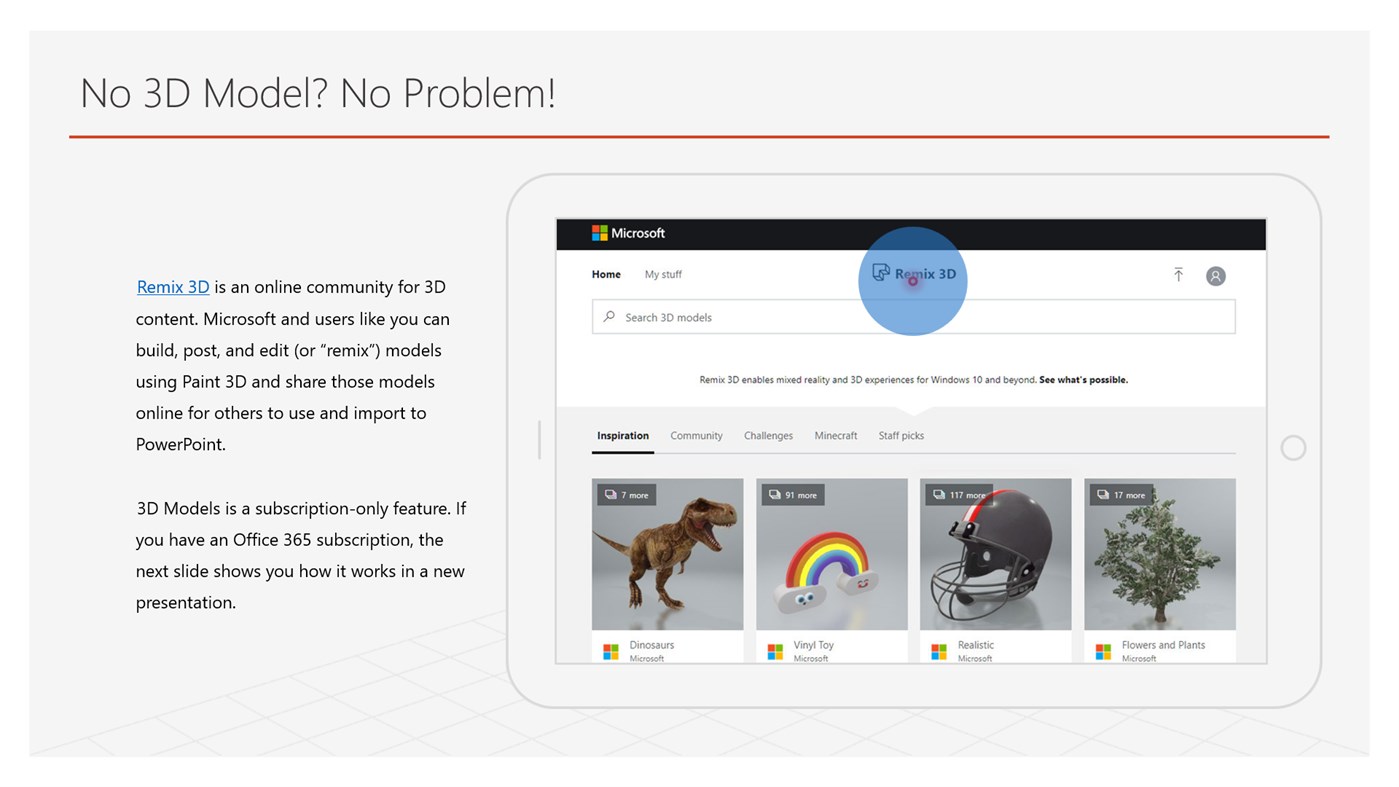This screenshot has height=787, width=1399.
Task: Click the stacked models icon on Realistic card
Action: point(937,494)
